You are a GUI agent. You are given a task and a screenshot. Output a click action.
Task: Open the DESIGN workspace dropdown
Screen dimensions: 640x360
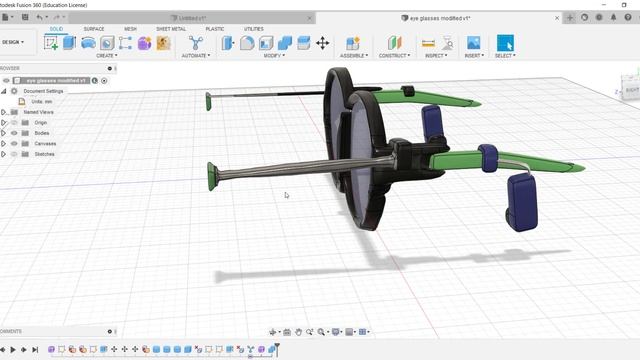click(x=13, y=42)
